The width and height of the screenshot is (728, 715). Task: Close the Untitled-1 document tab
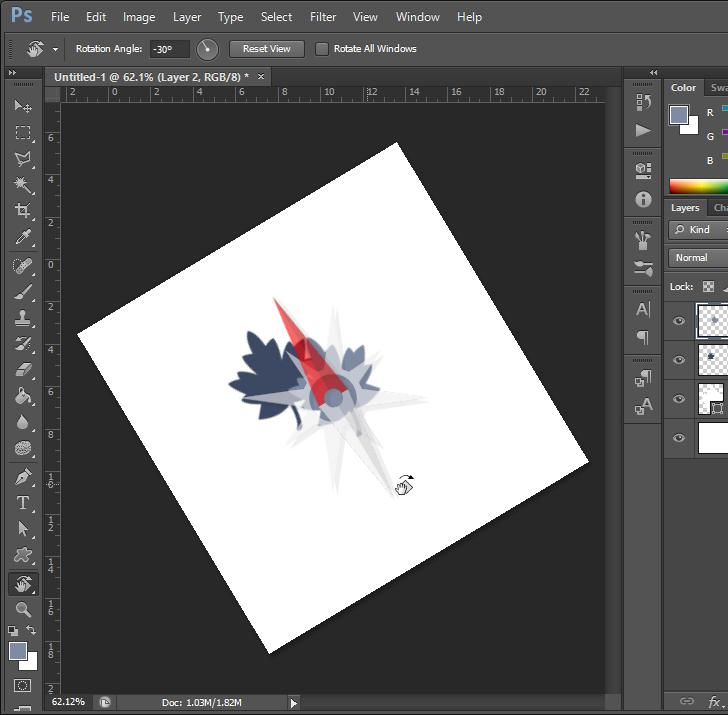[x=261, y=77]
